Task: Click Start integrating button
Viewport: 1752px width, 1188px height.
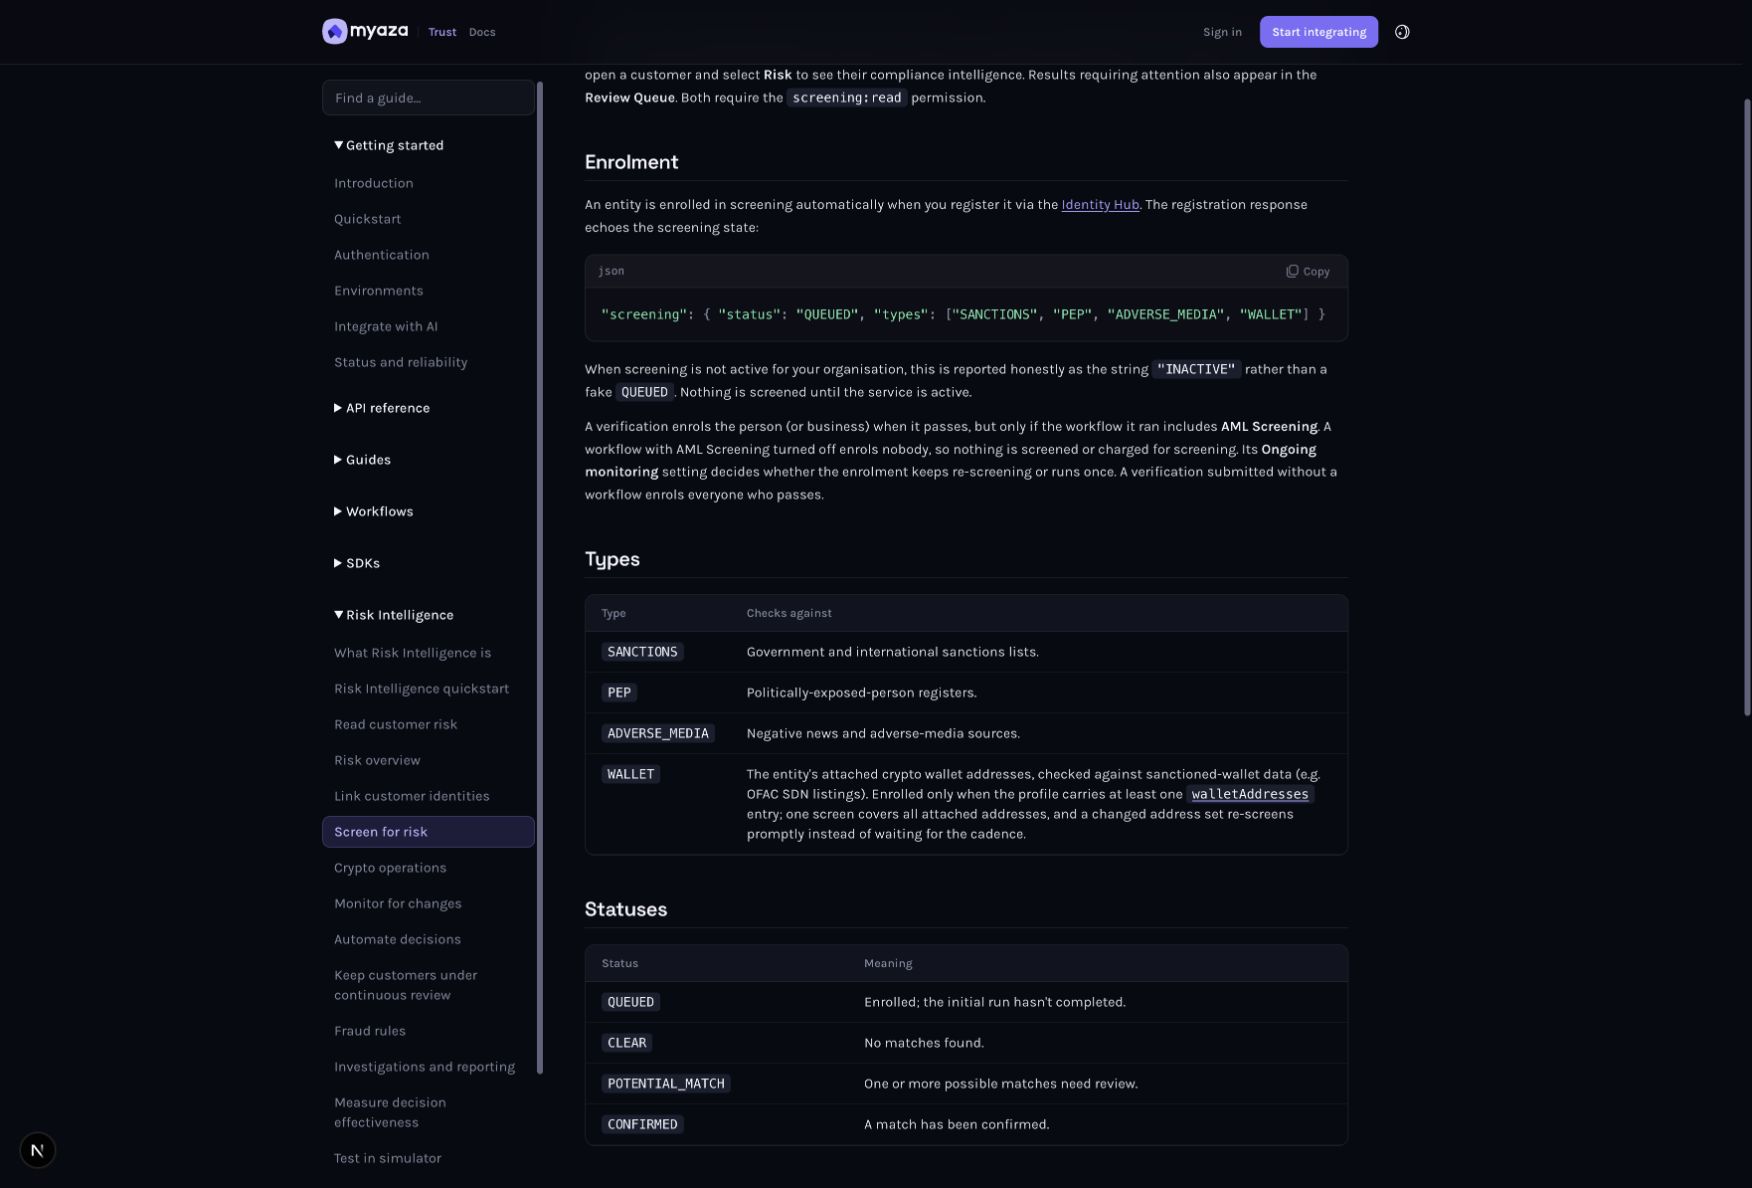Action: pyautogui.click(x=1318, y=32)
